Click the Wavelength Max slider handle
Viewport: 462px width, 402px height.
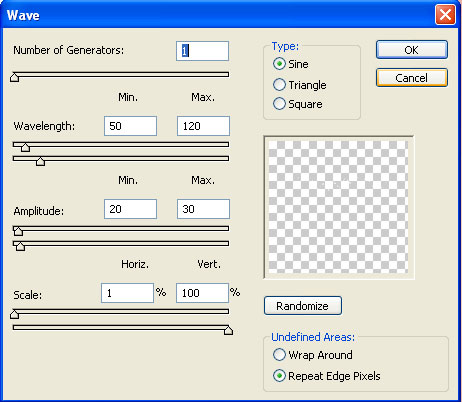pos(40,161)
